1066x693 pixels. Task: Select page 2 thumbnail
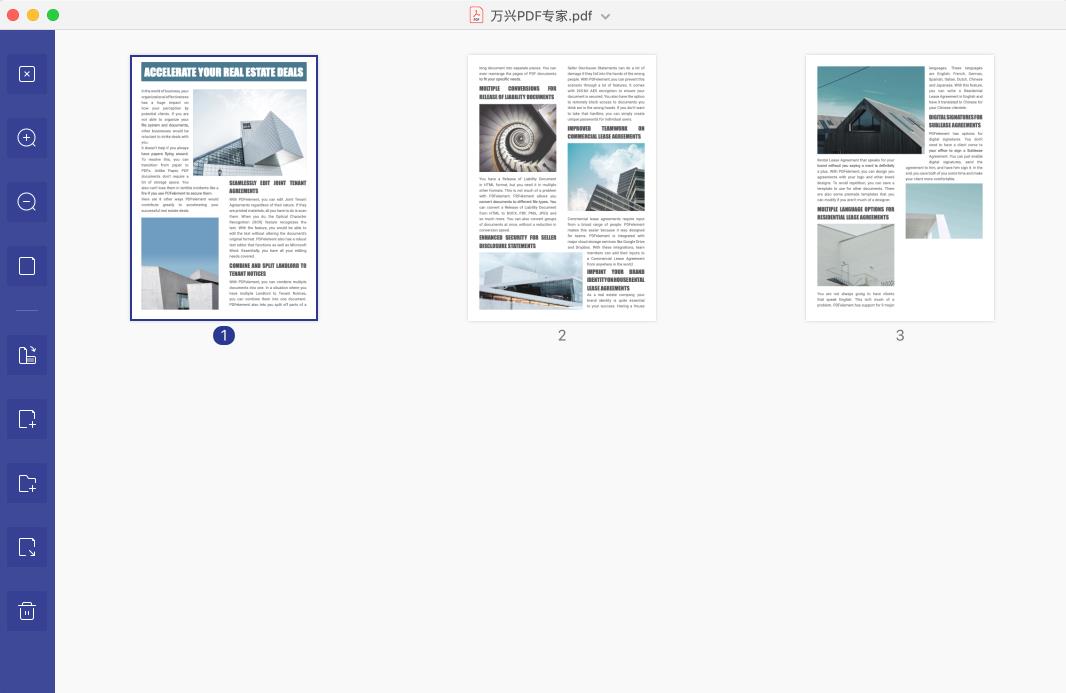pos(562,188)
